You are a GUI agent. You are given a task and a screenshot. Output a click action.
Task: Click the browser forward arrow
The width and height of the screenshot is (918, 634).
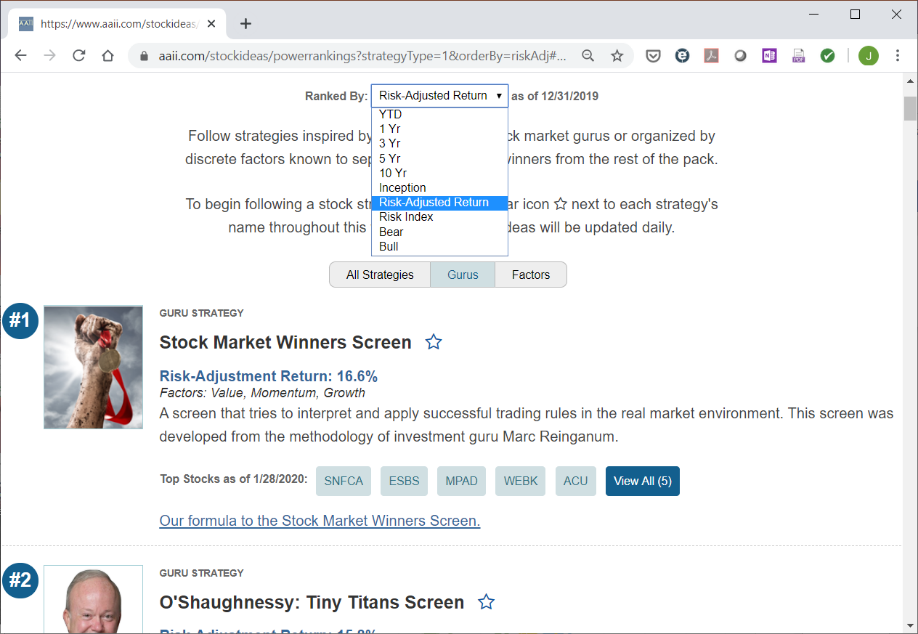tap(50, 56)
